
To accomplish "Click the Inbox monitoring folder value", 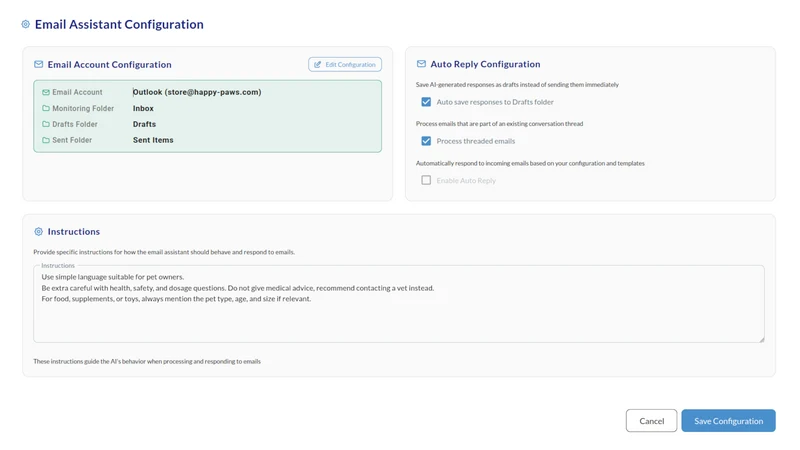I will coord(143,108).
